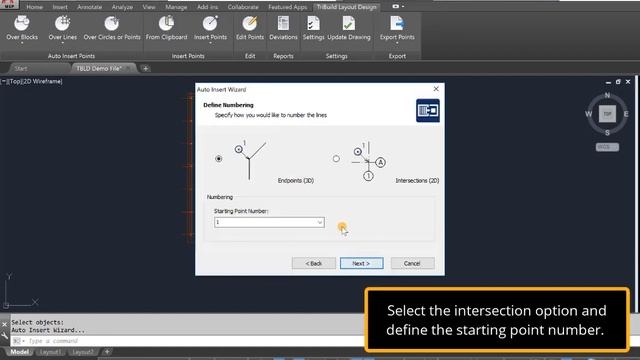
Task: Open the Annotate ribbon tab
Action: tap(89, 7)
